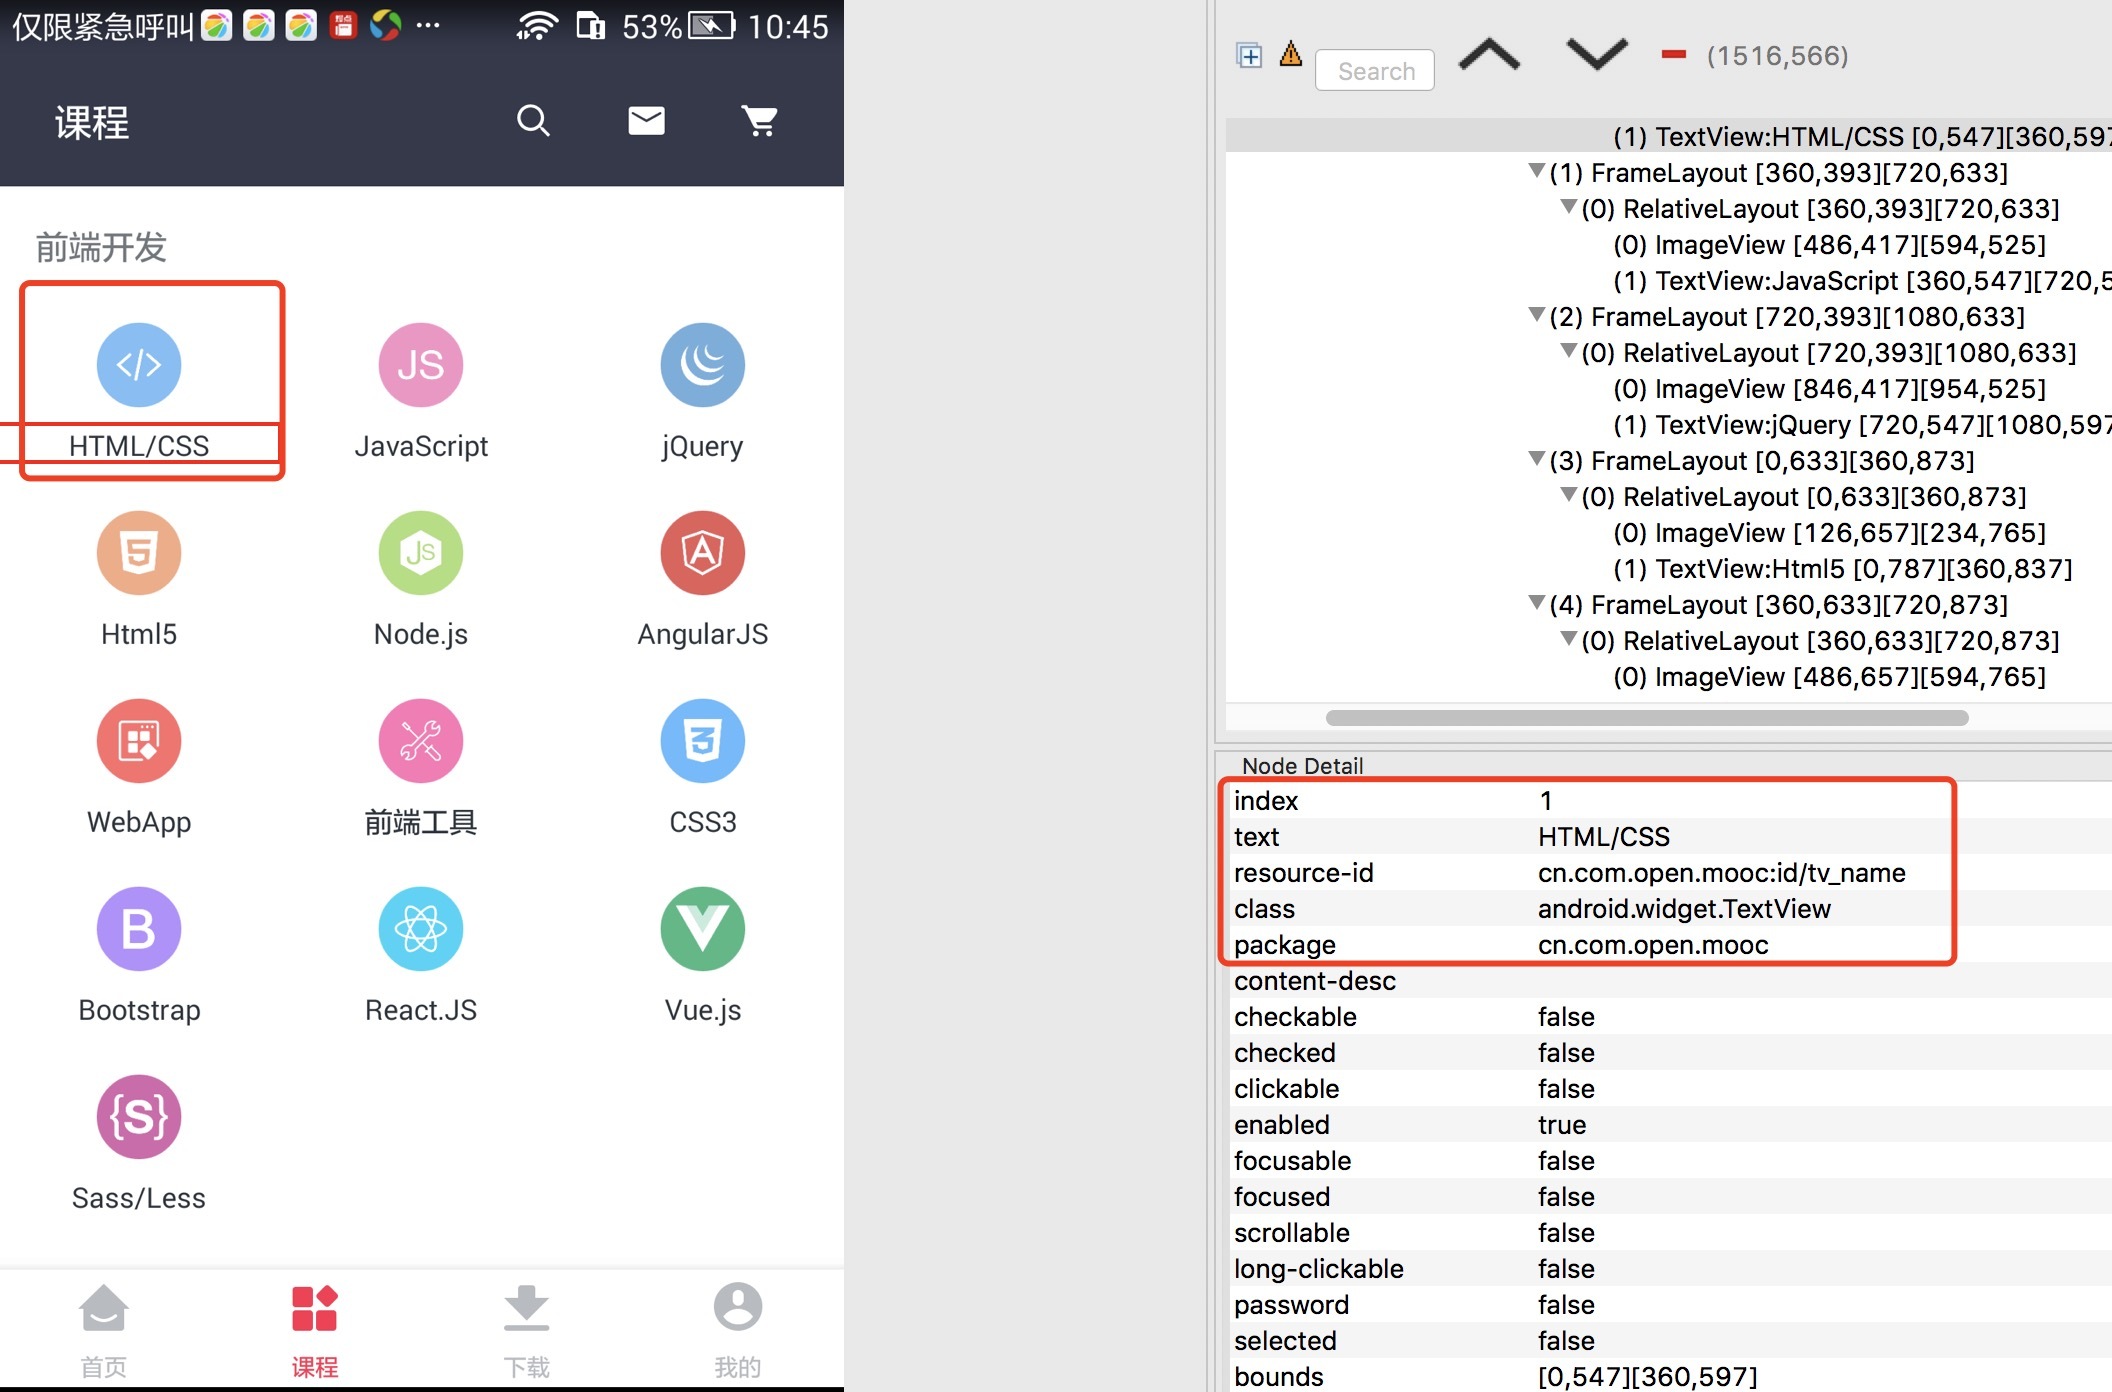Viewport: 2112px width, 1392px height.
Task: Focus the Search field in the hierarchy panel
Action: tap(1375, 71)
